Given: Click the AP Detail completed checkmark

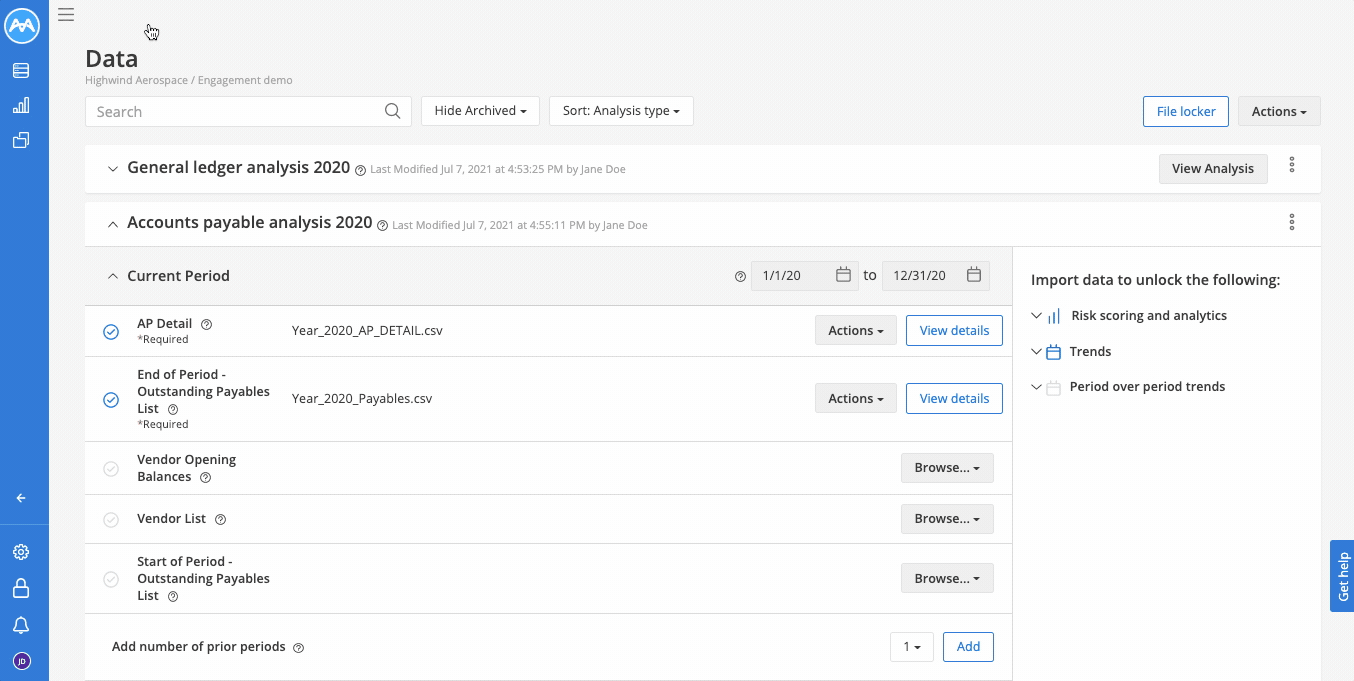Looking at the screenshot, I should [x=111, y=332].
